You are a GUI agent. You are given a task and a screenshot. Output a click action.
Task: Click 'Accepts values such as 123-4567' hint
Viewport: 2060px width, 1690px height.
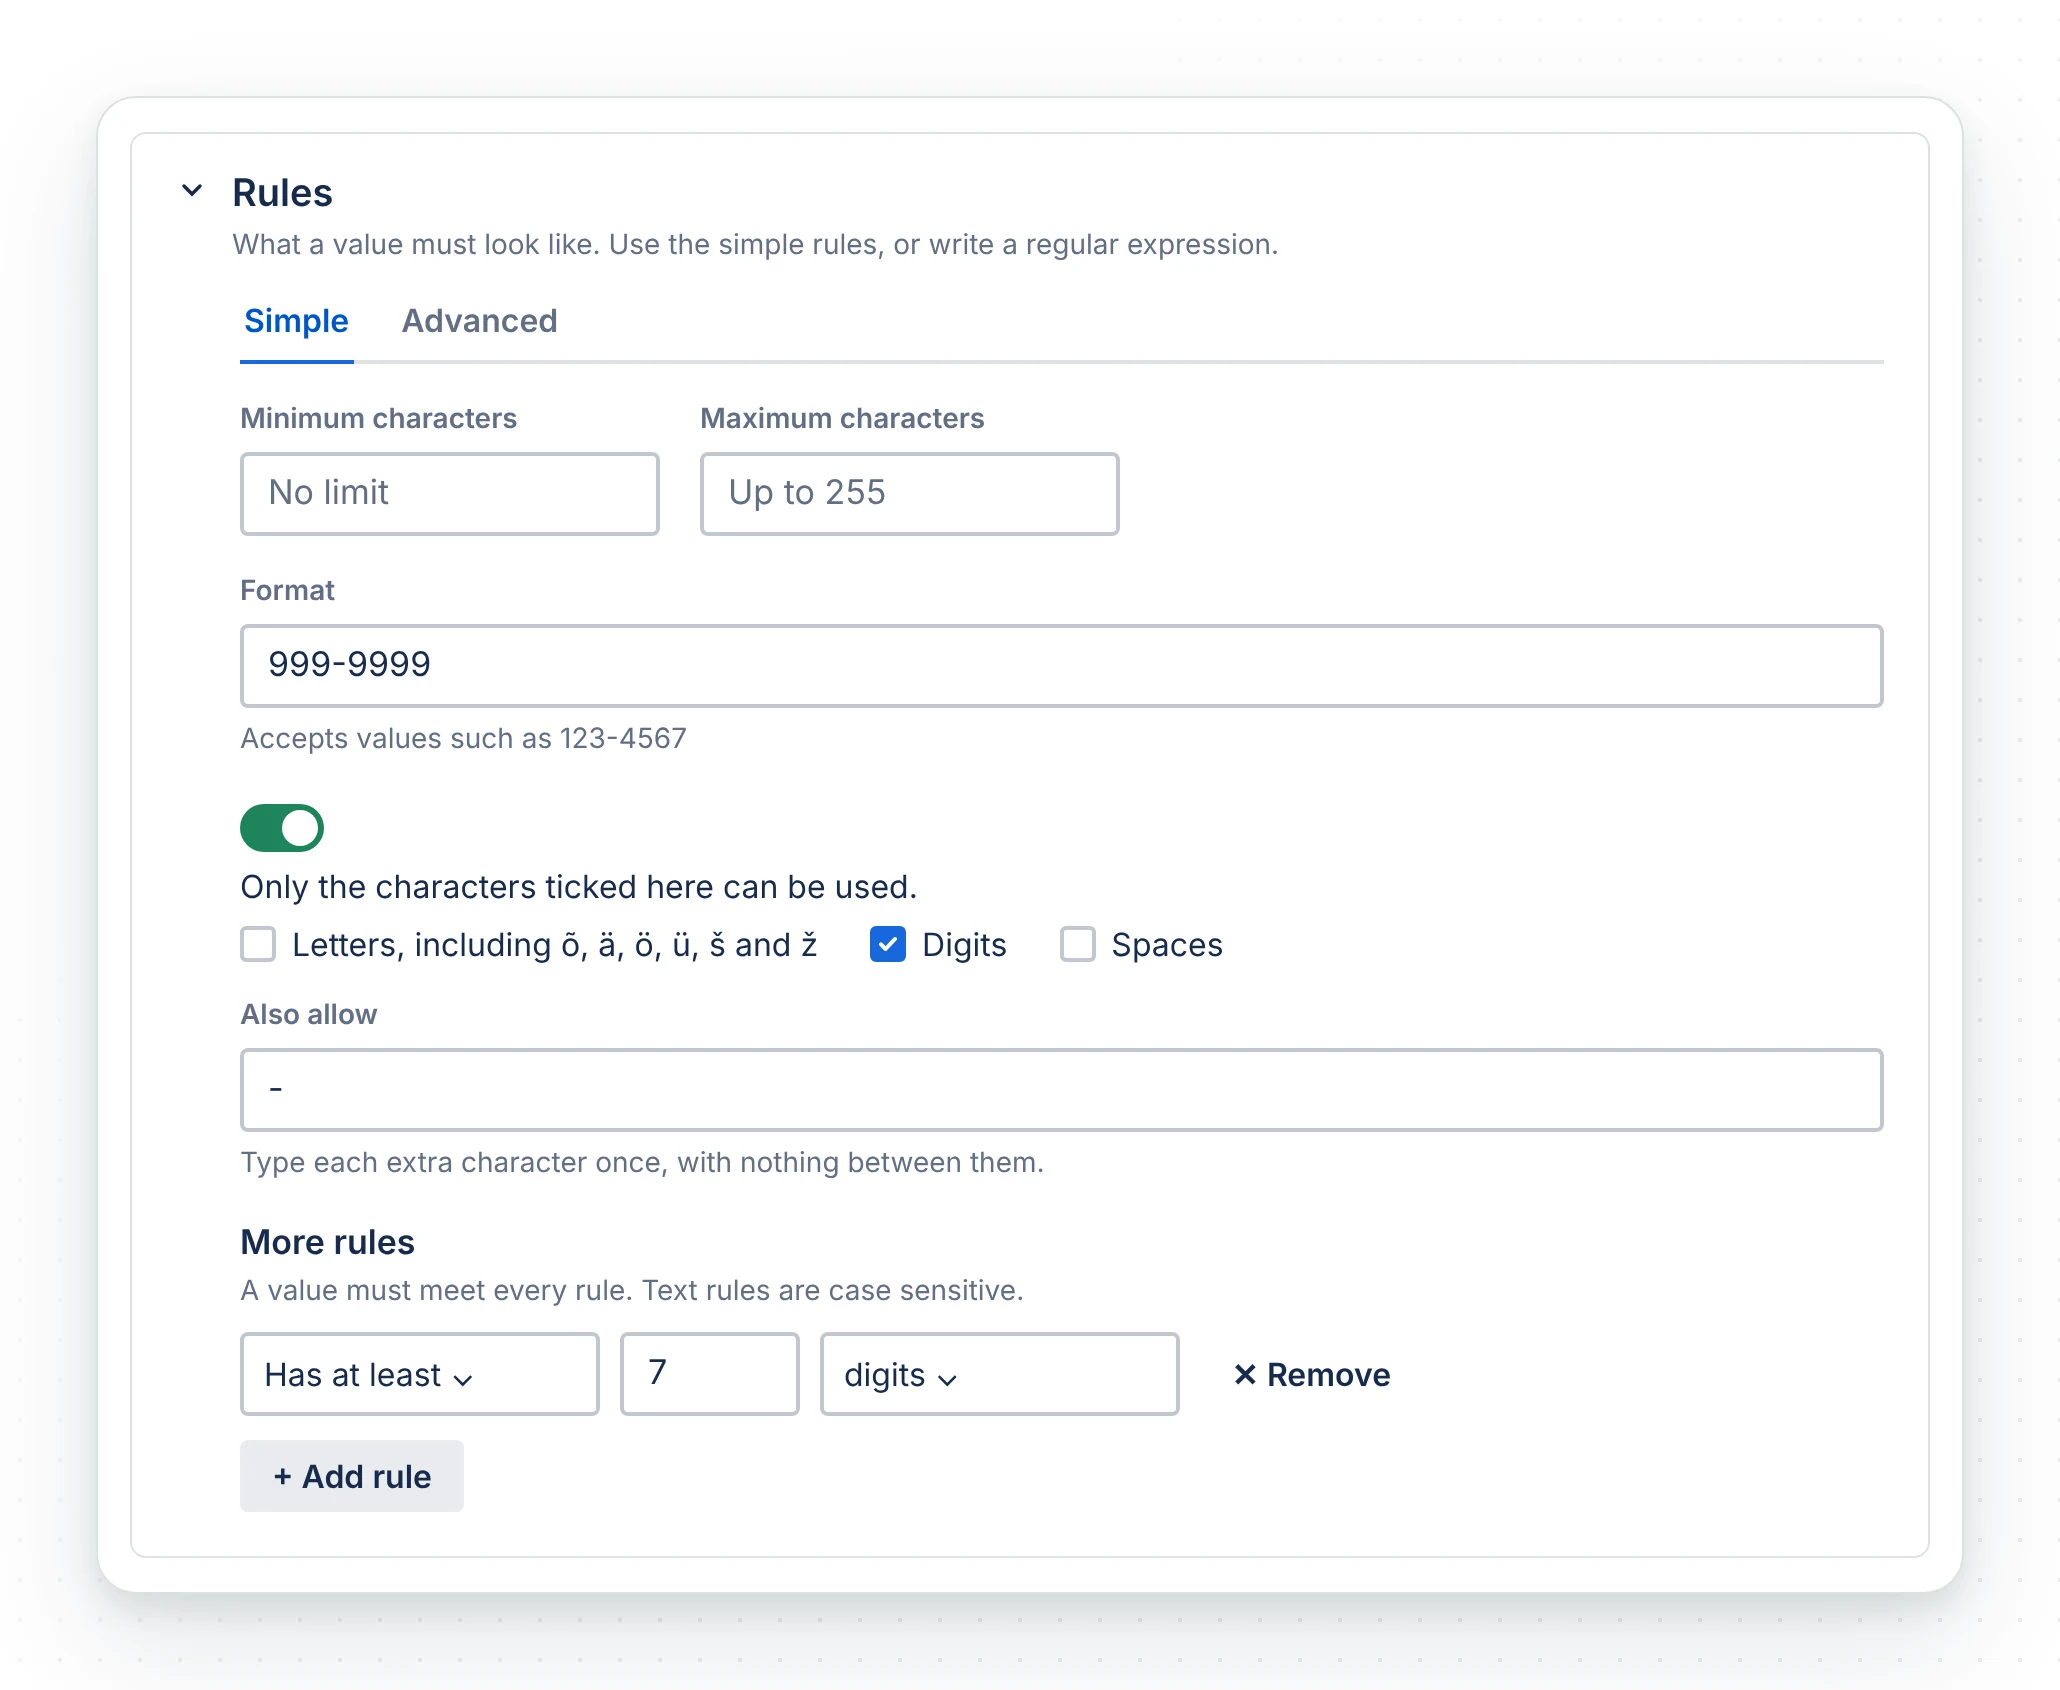(463, 738)
